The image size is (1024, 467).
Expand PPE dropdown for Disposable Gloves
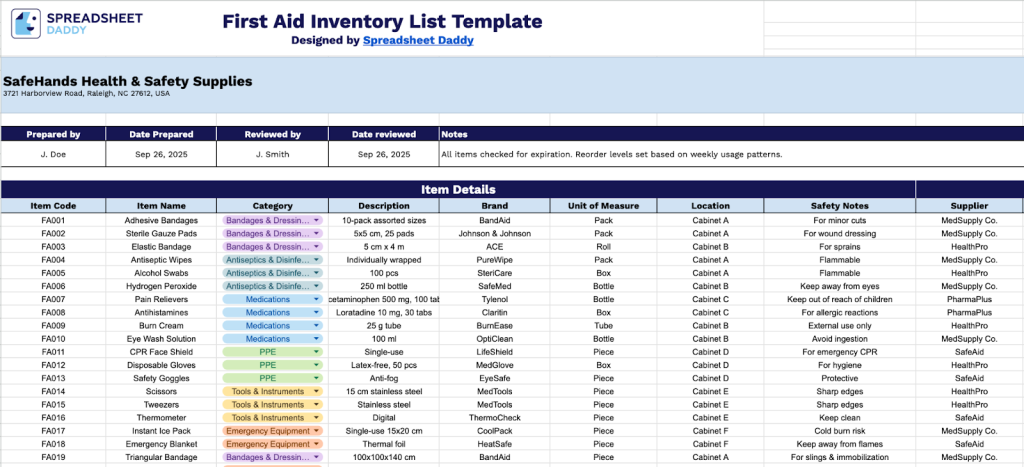tap(317, 365)
